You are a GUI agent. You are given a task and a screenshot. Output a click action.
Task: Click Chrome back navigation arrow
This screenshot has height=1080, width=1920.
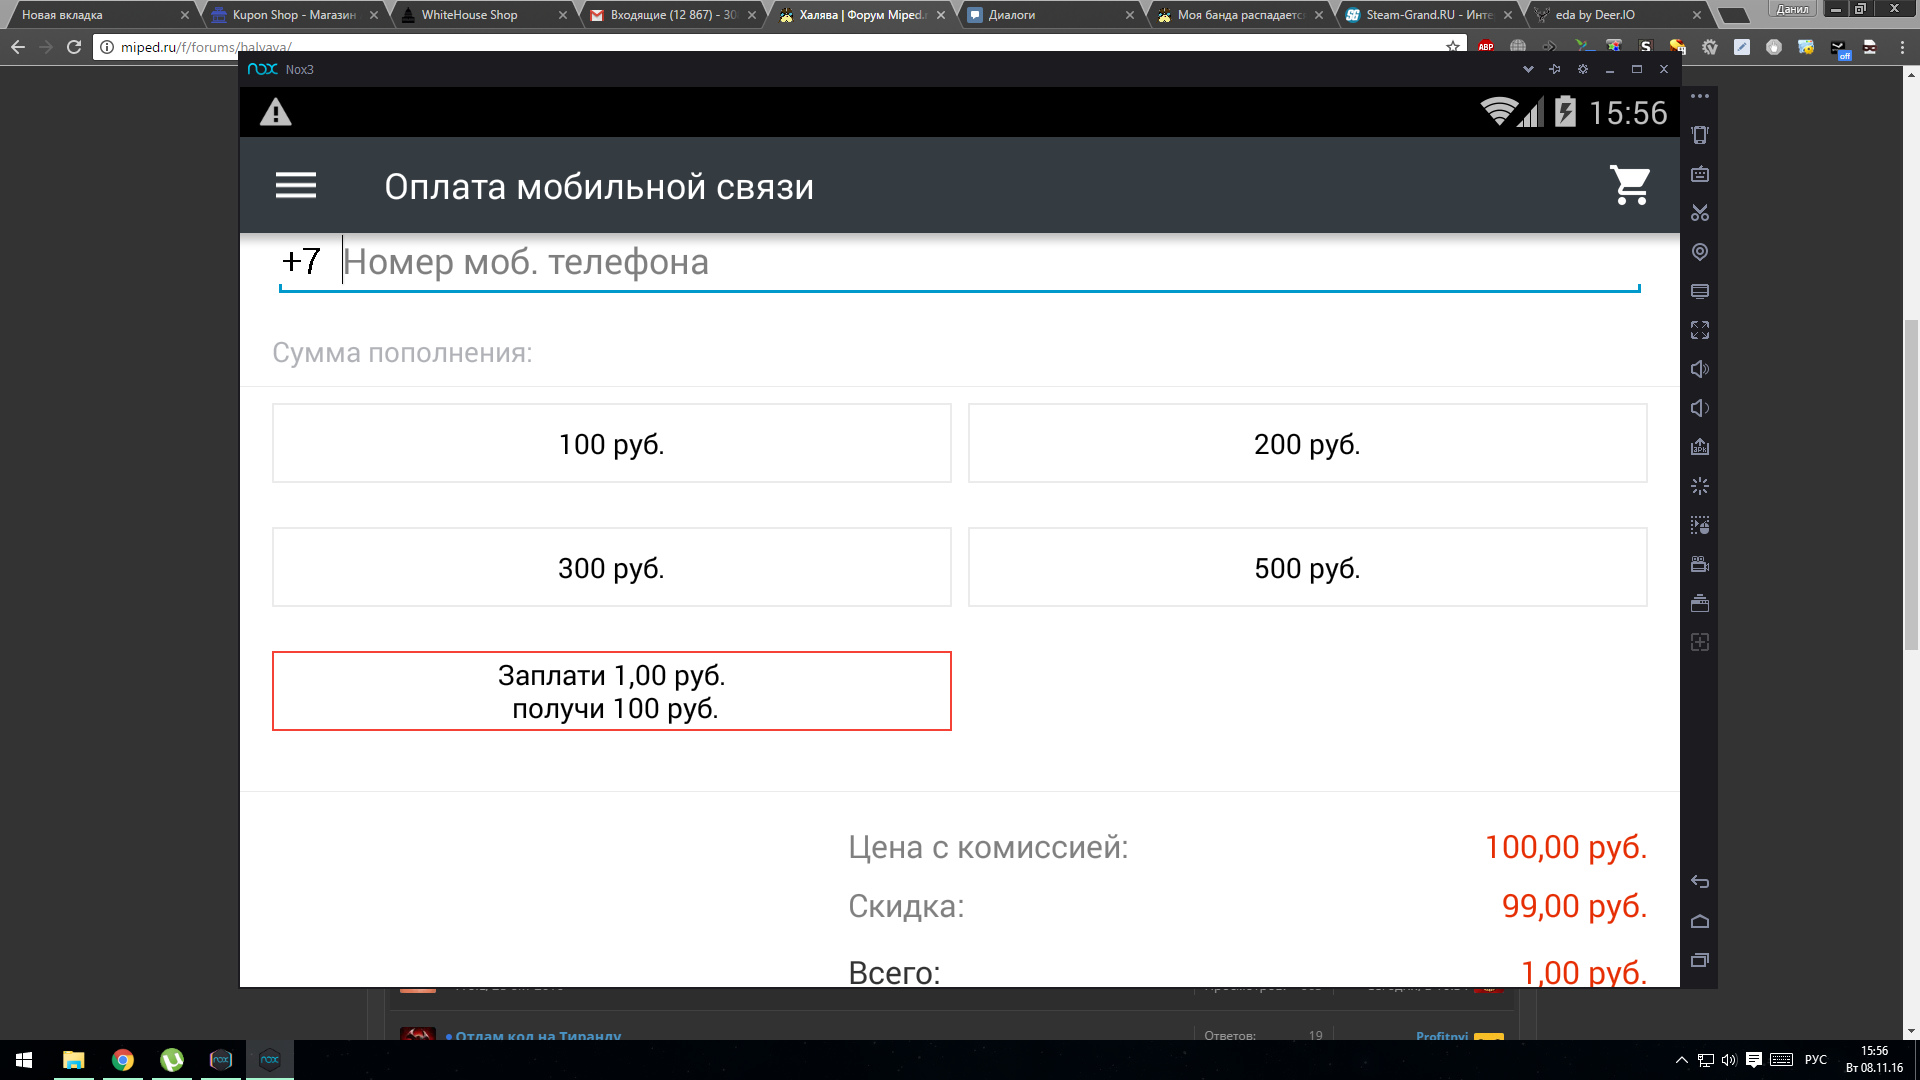tap(18, 47)
